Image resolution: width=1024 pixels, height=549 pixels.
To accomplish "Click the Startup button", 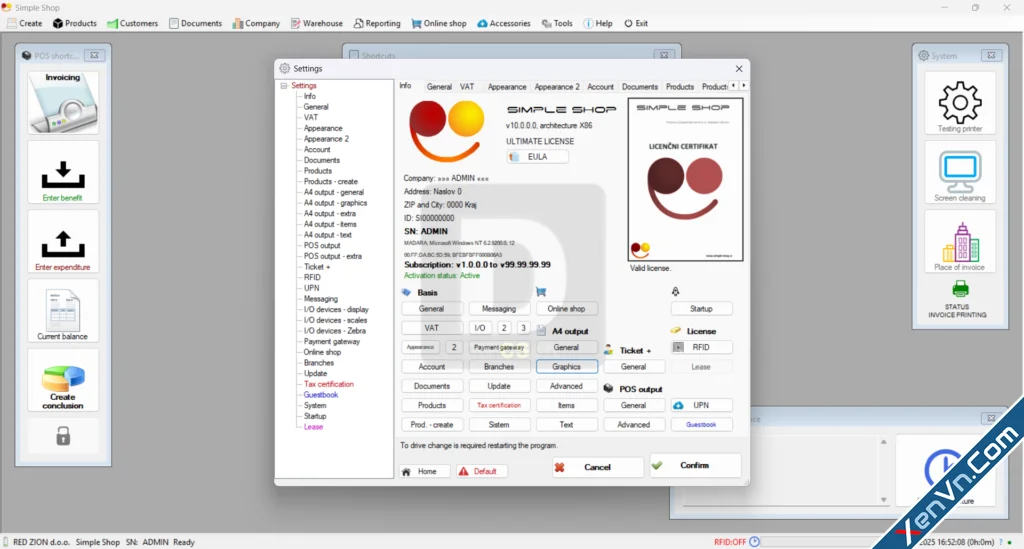I will pyautogui.click(x=701, y=309).
